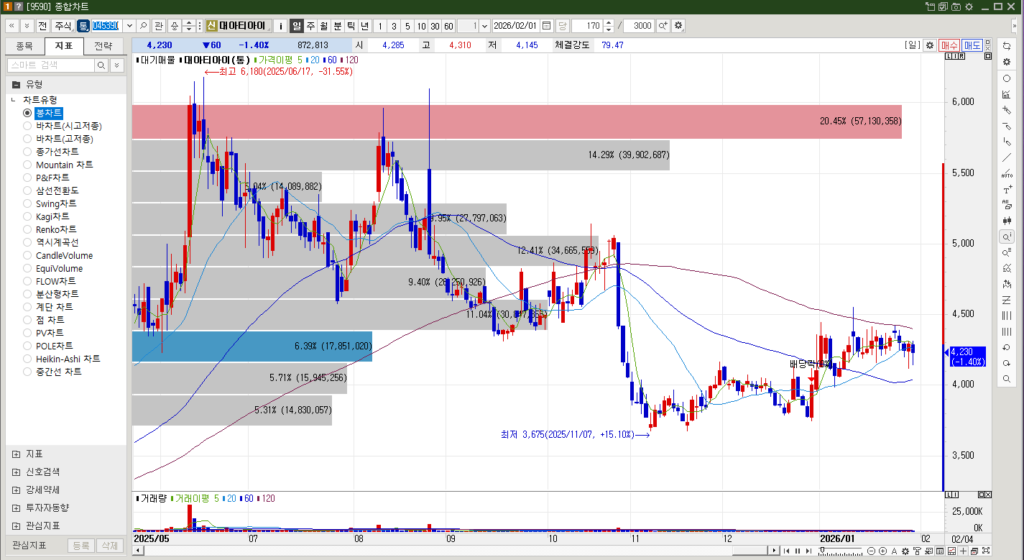Click the magnifier zoom tool in right toolbar
1024x560 pixels.
(x=1005, y=237)
